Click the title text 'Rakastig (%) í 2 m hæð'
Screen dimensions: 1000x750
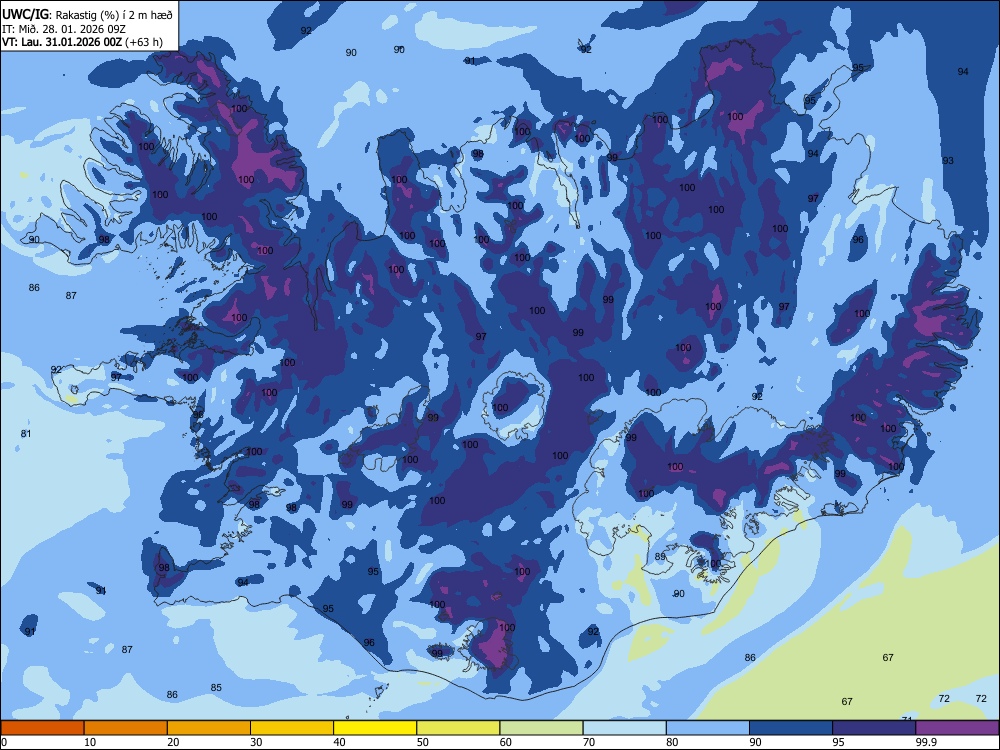click(x=114, y=15)
